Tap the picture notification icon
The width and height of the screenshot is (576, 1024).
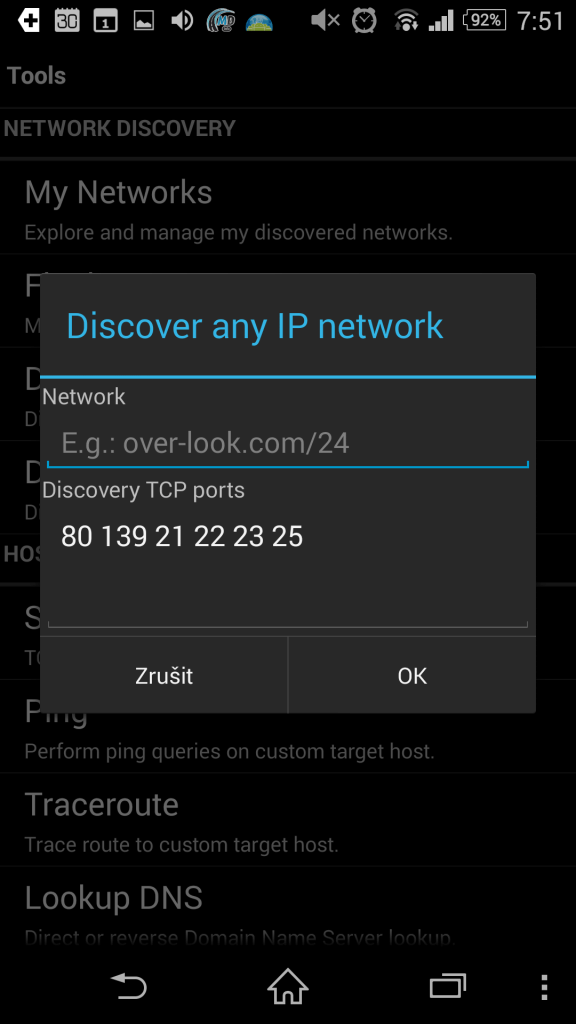click(x=144, y=21)
